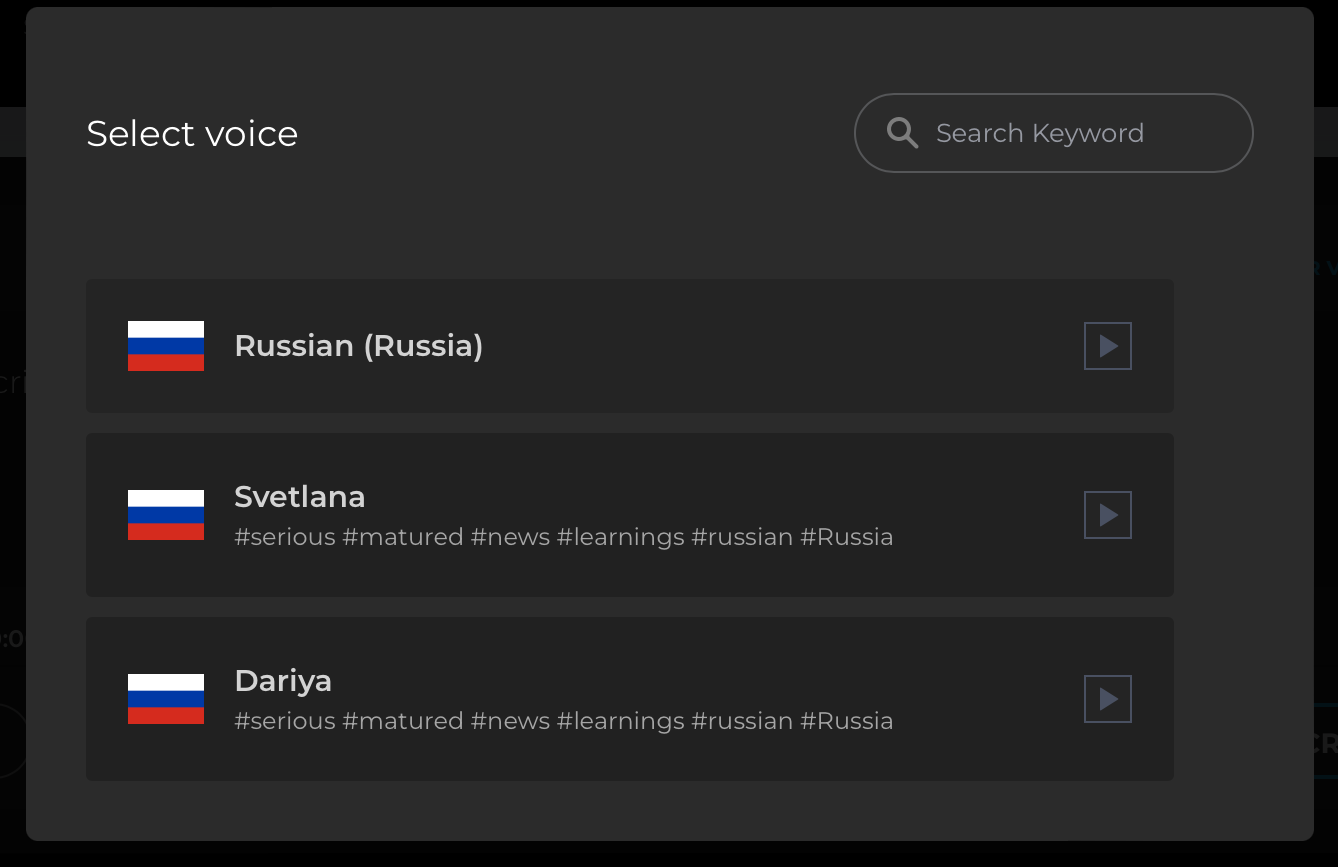Click the Russian flag next to Dariya

166,699
